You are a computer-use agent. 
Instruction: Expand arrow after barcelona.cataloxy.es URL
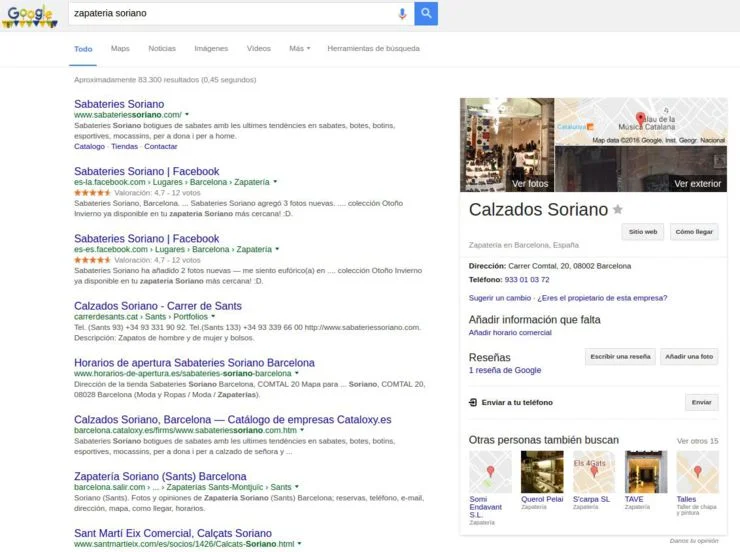302,430
